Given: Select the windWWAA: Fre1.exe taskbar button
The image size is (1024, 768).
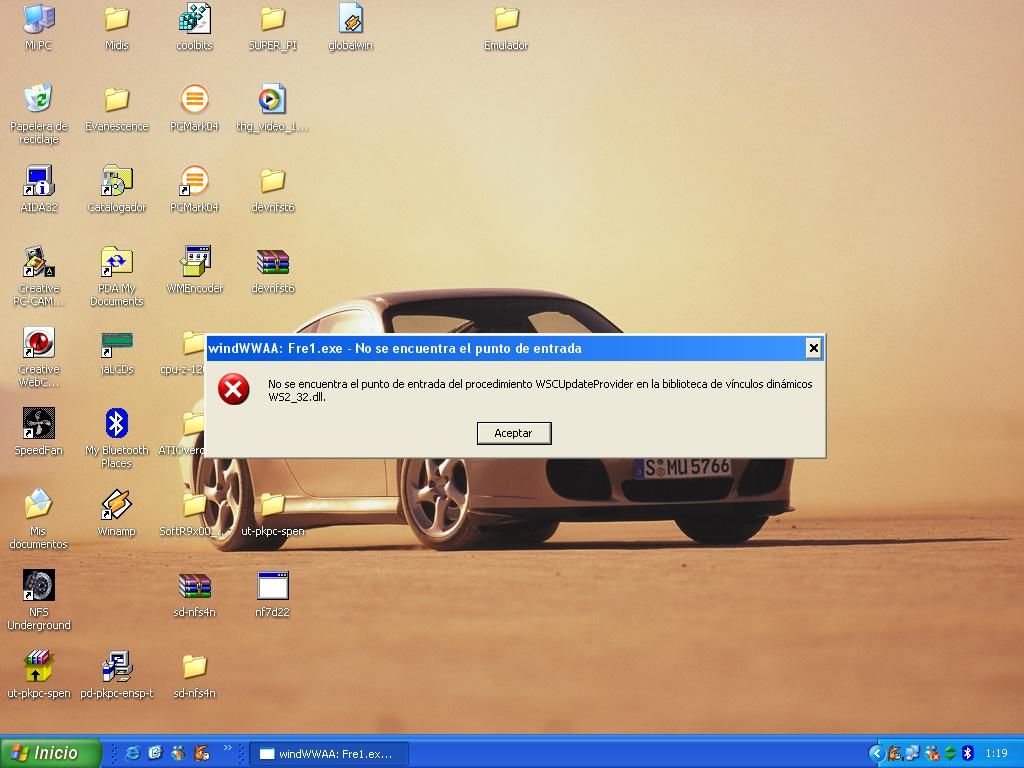Looking at the screenshot, I should 328,753.
